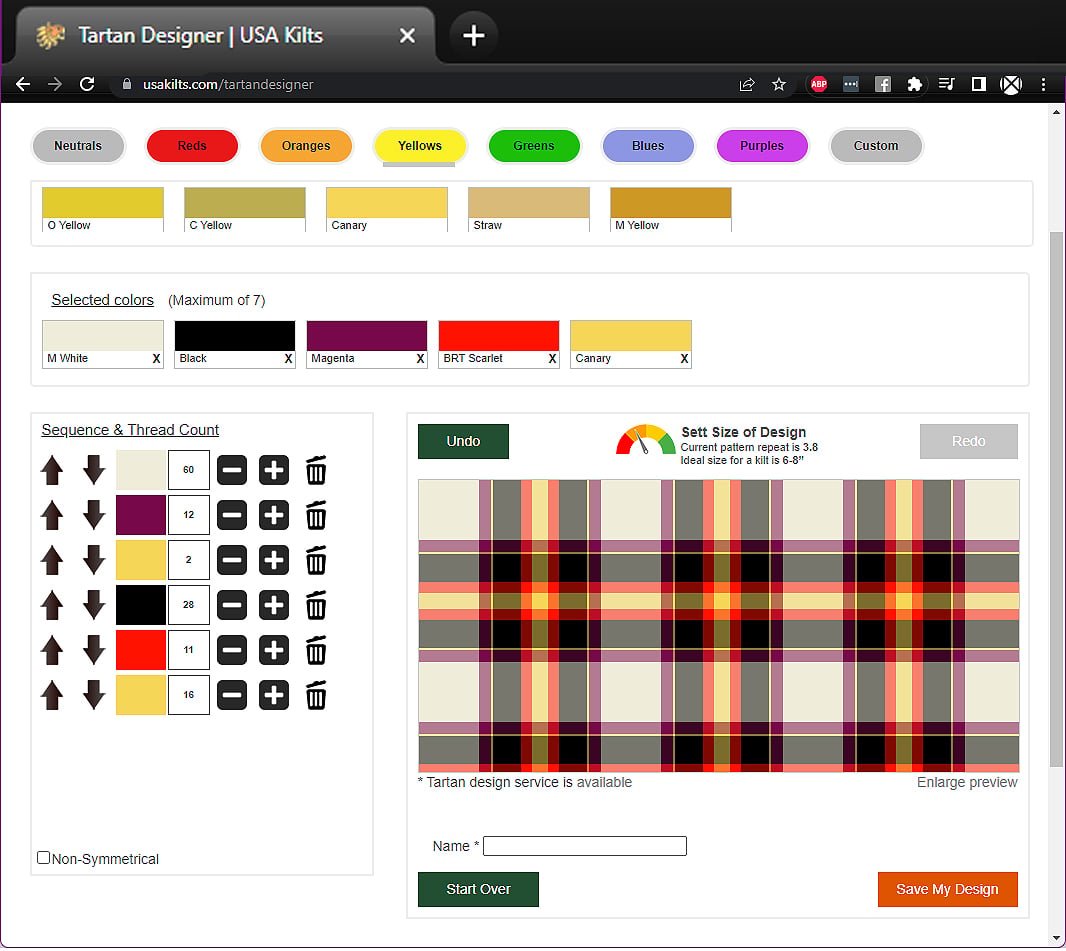Image resolution: width=1066 pixels, height=951 pixels.
Task: Reload the page in the browser
Action: [87, 84]
